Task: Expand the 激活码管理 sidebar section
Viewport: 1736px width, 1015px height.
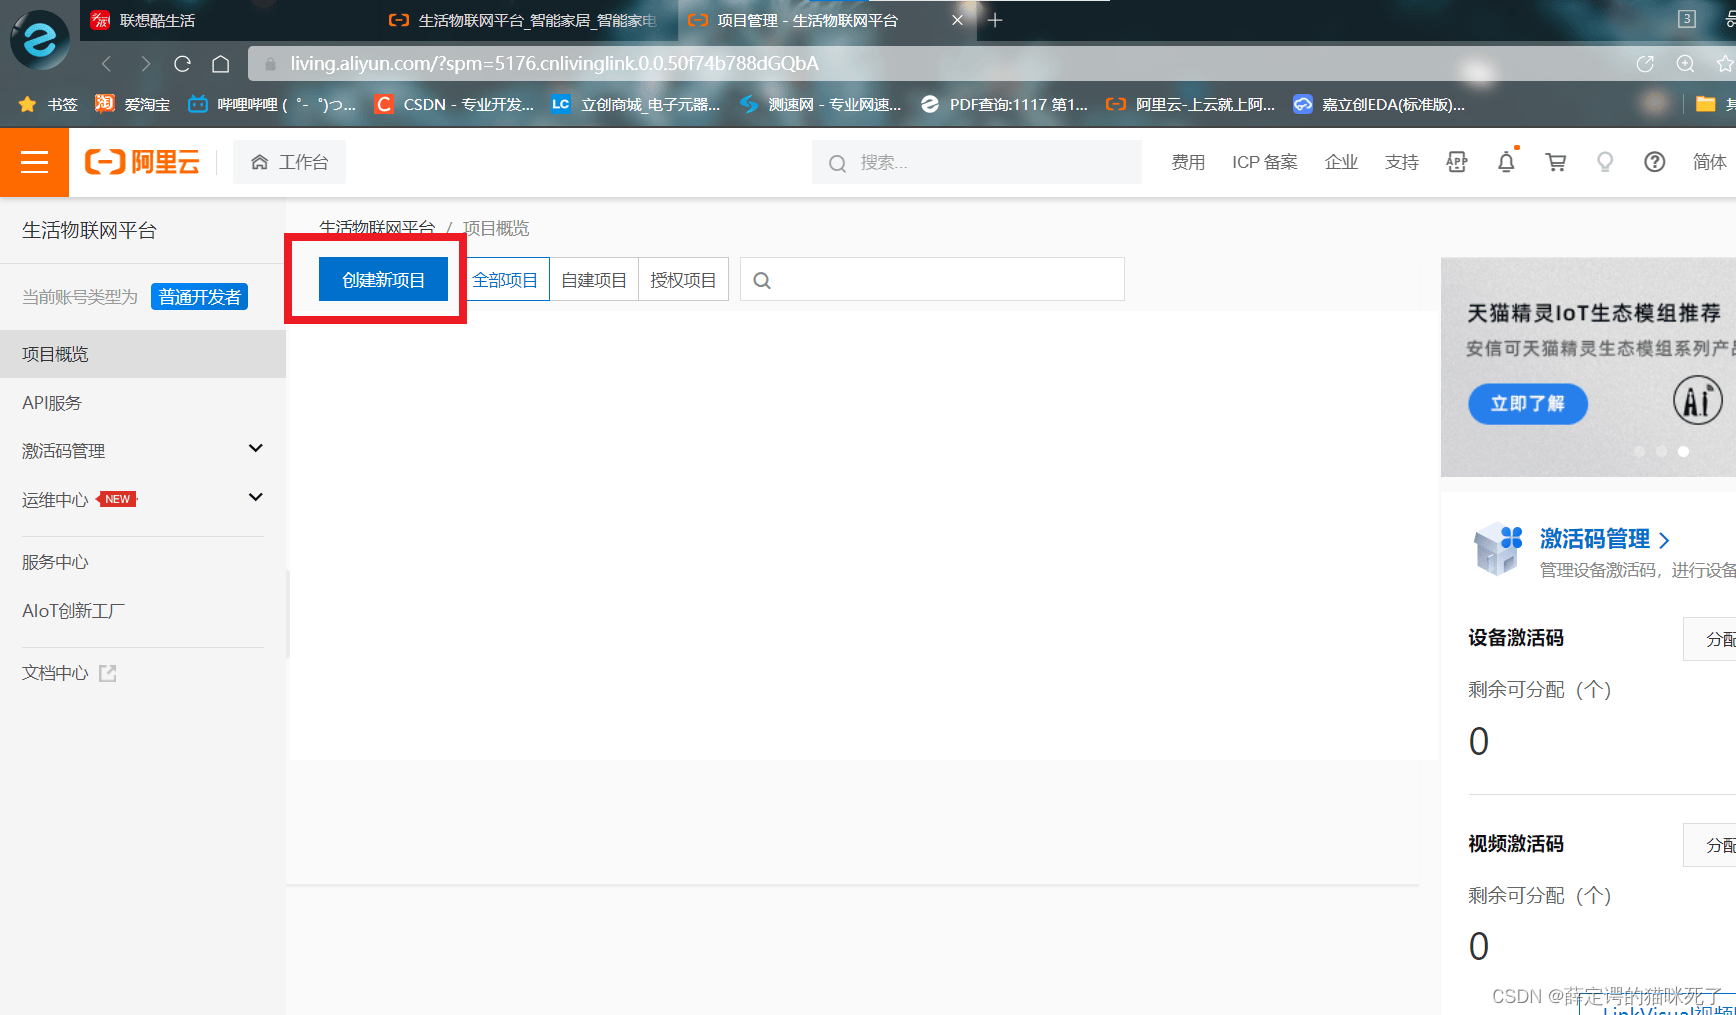Action: [x=255, y=449]
